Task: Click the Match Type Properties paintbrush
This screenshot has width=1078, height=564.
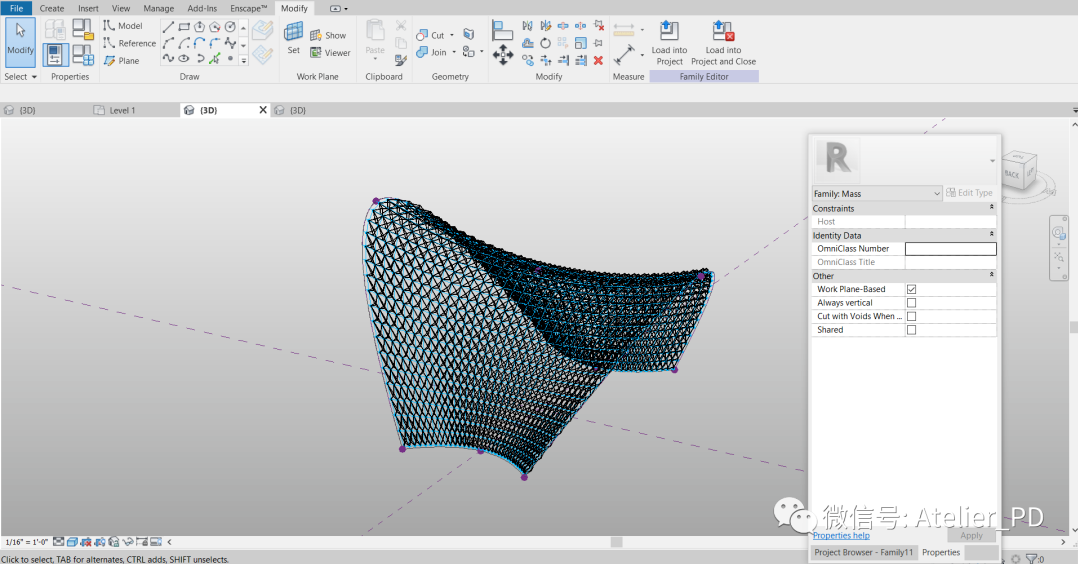Action: (x=401, y=61)
